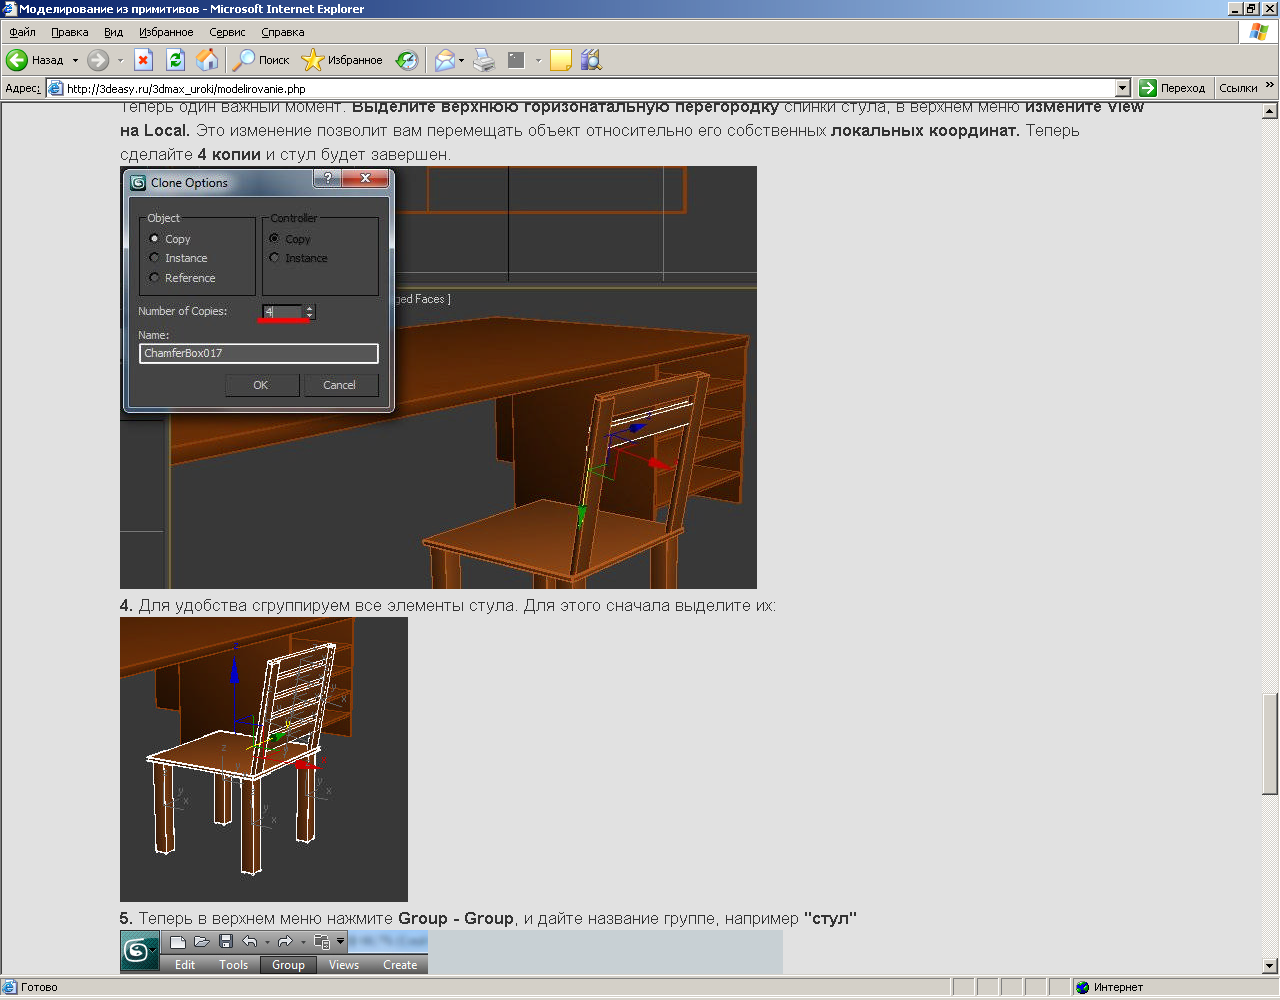Click the Save disk icon in 3ds Max toolbar image

(x=225, y=941)
